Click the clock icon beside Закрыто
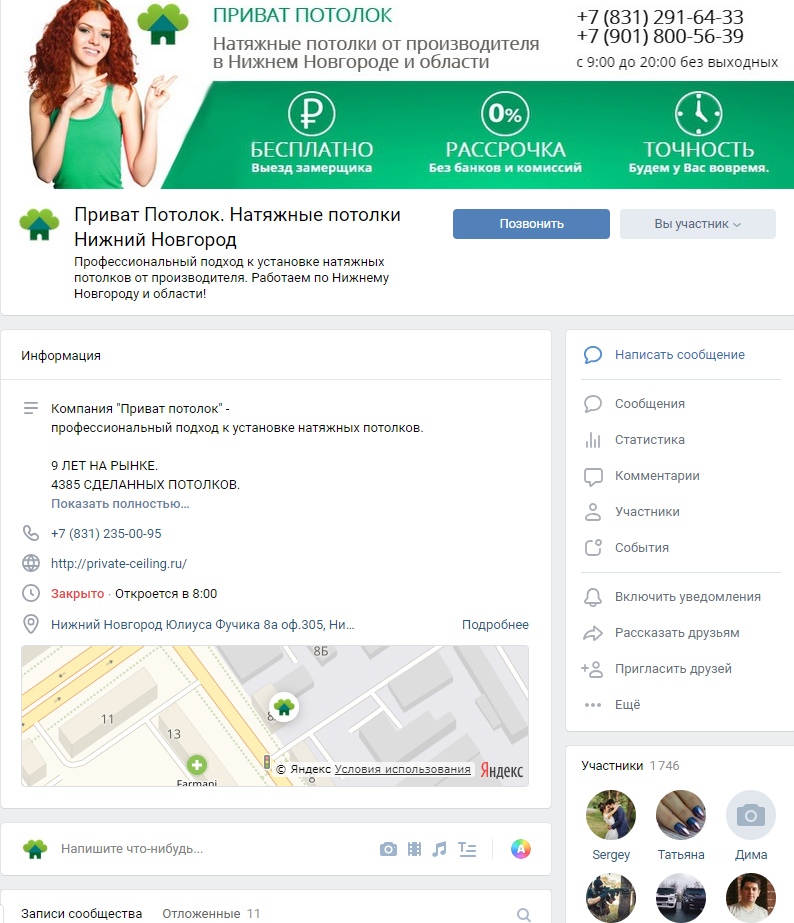Screen dimensions: 794x923 [31, 593]
